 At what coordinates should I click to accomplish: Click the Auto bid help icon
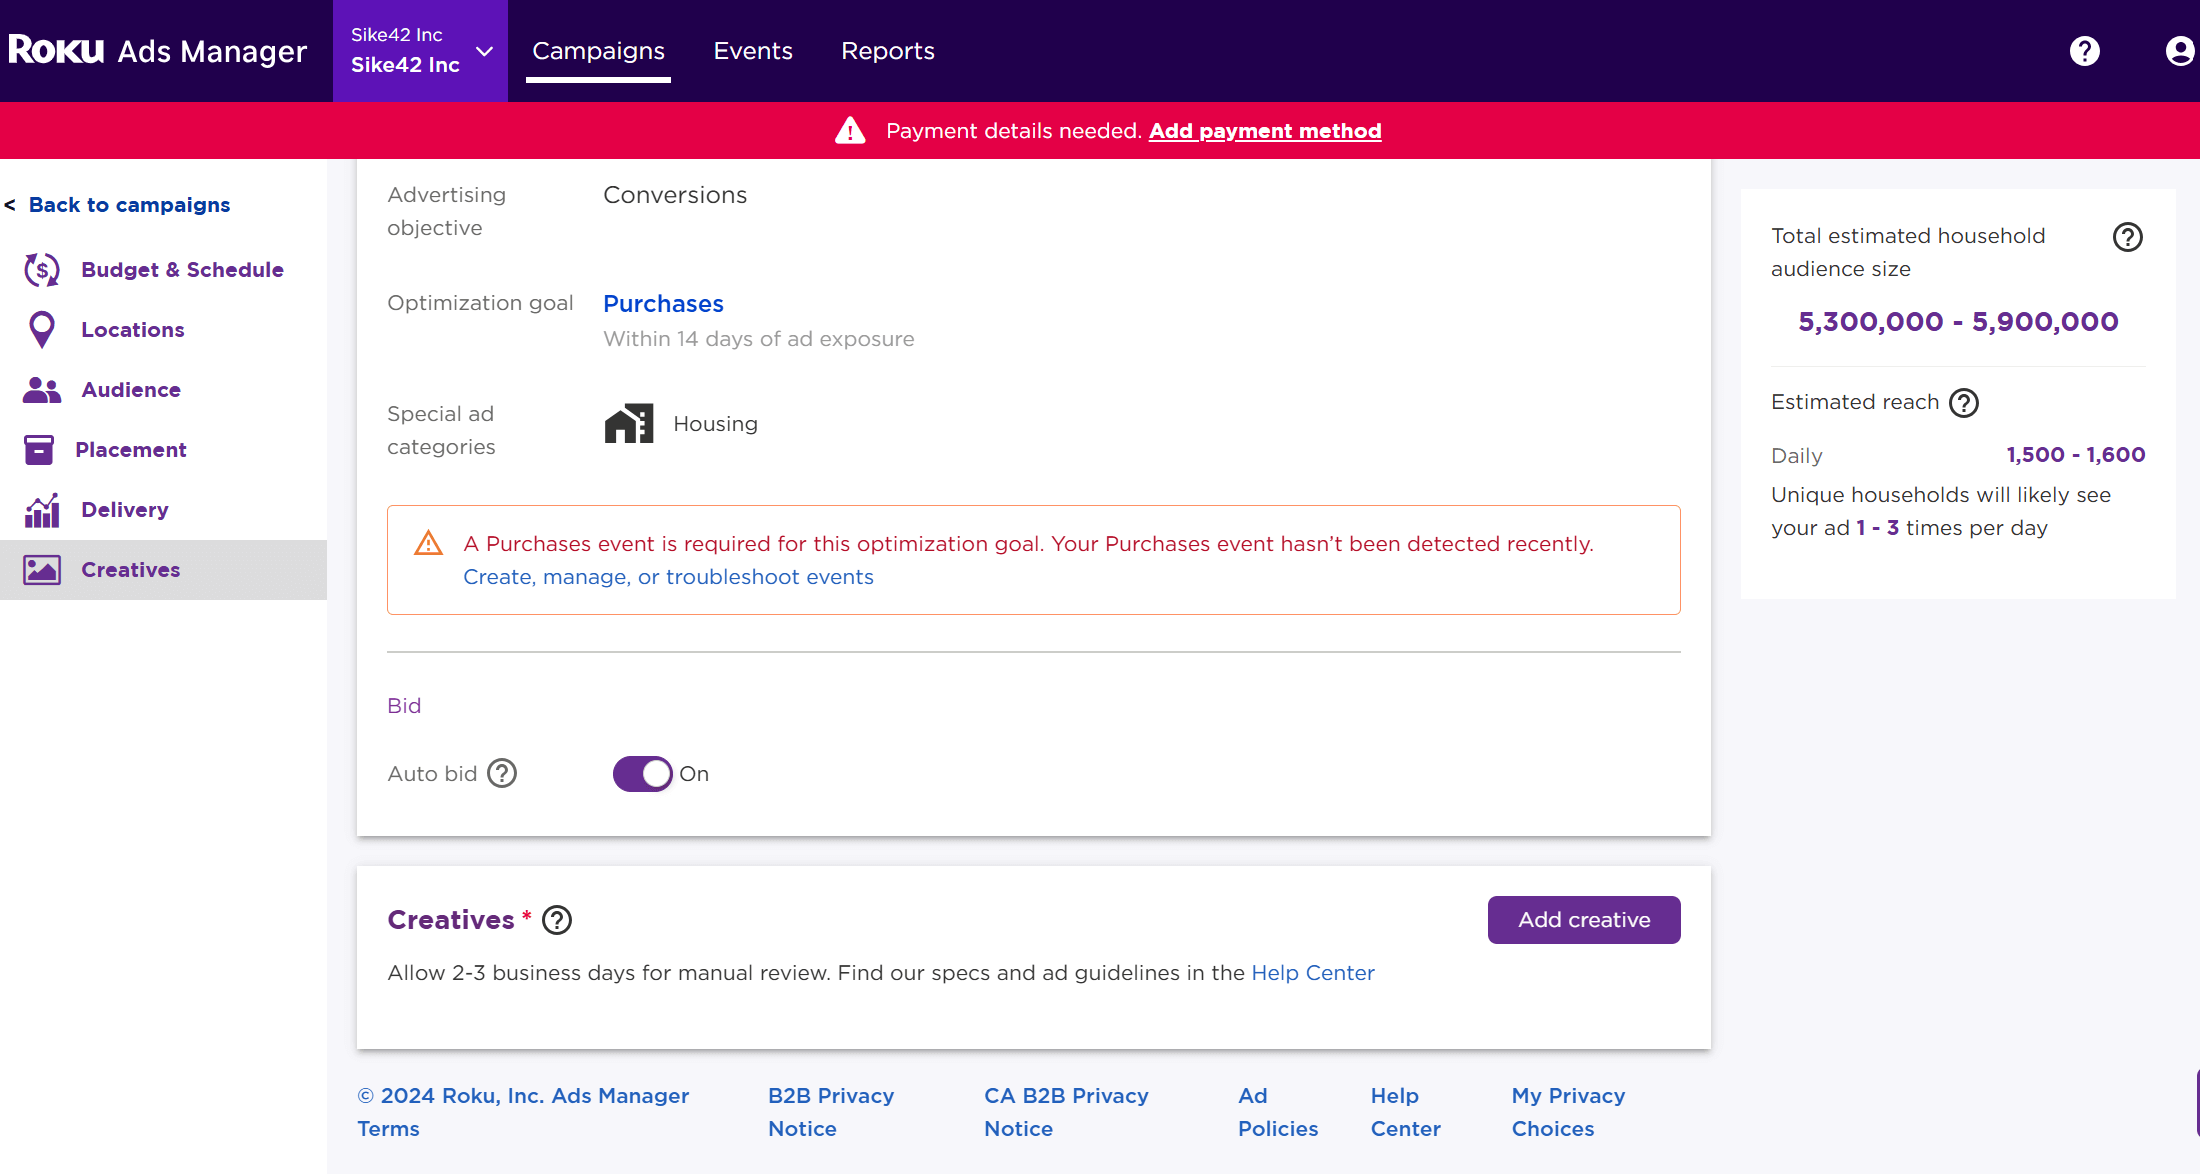tap(502, 774)
